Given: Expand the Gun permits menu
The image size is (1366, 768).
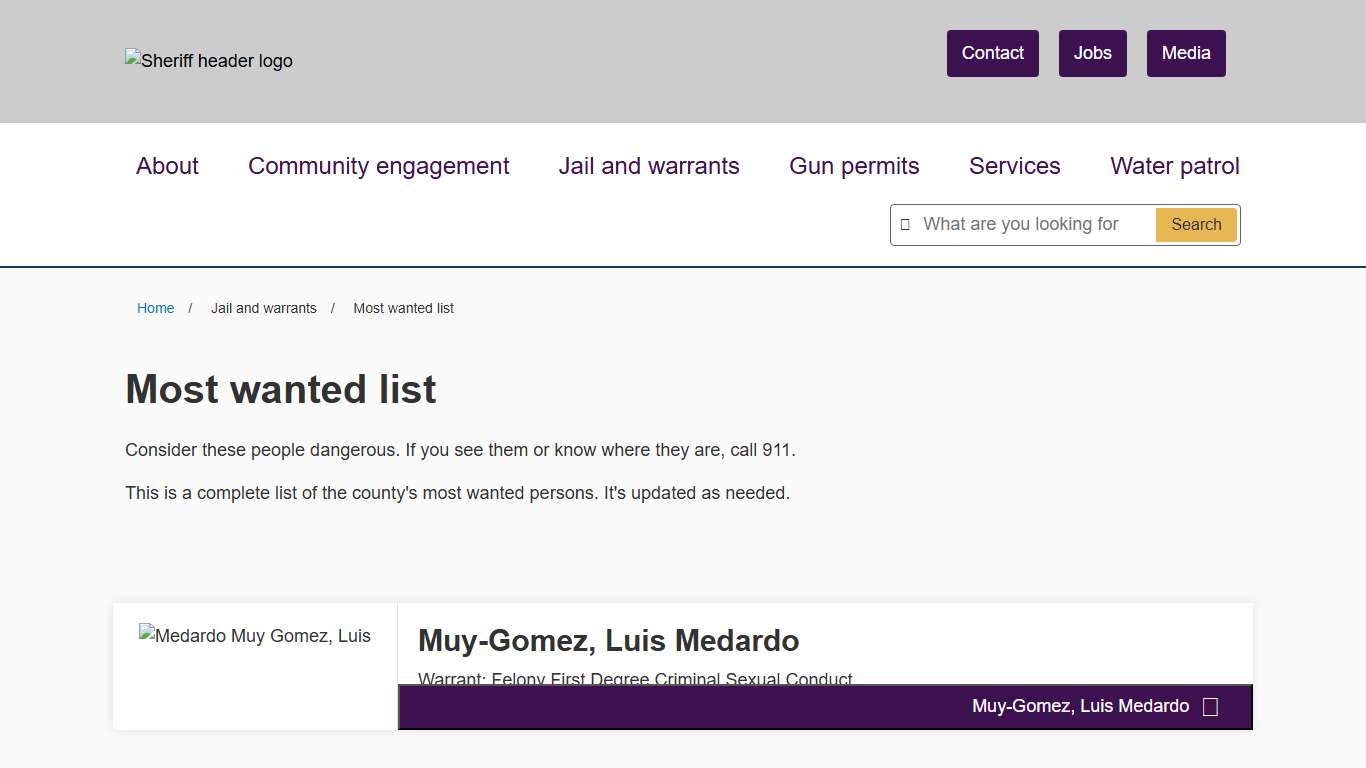Looking at the screenshot, I should pos(853,166).
